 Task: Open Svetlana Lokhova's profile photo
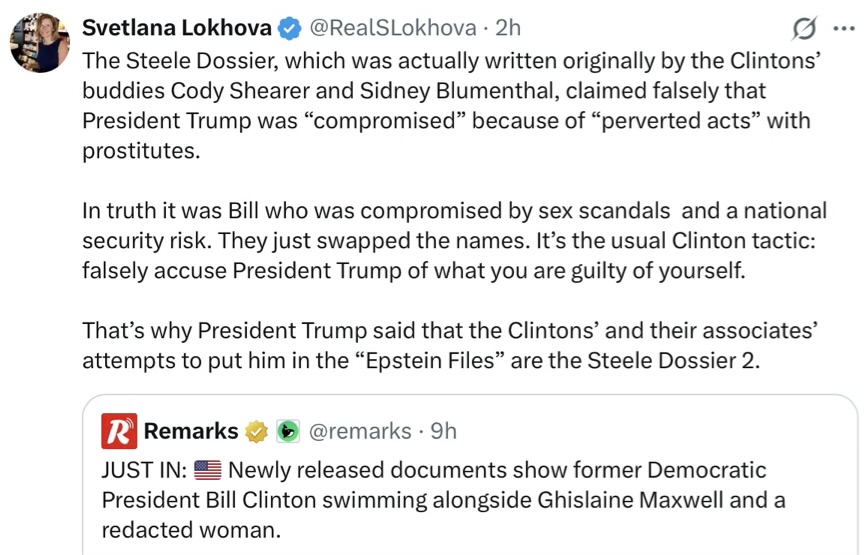[x=39, y=42]
